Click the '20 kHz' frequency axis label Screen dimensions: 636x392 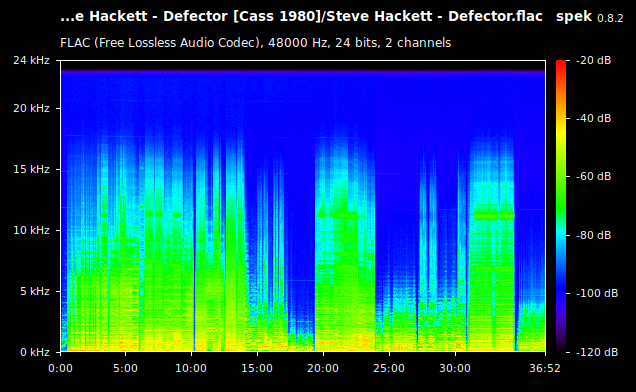31,108
